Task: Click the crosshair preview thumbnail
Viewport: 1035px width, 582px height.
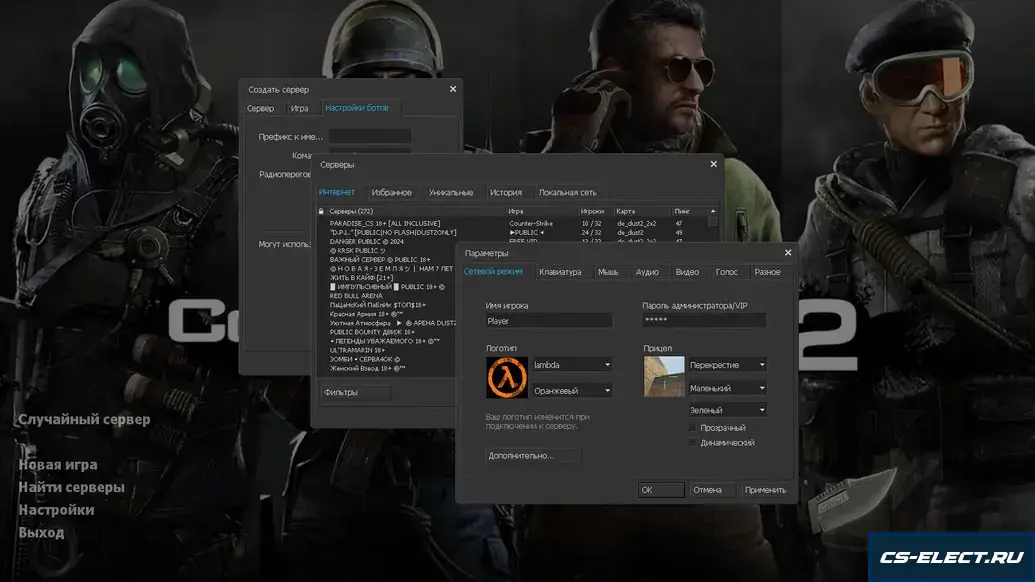Action: coord(664,376)
